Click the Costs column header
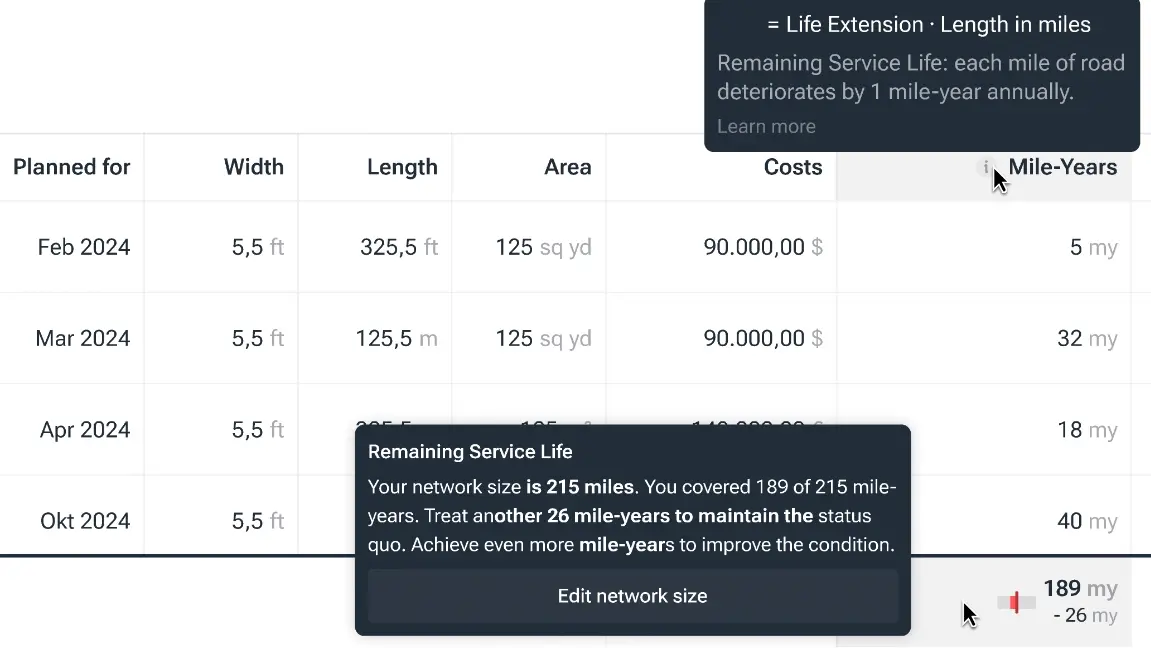Screen dimensions: 1151x648 [792, 167]
